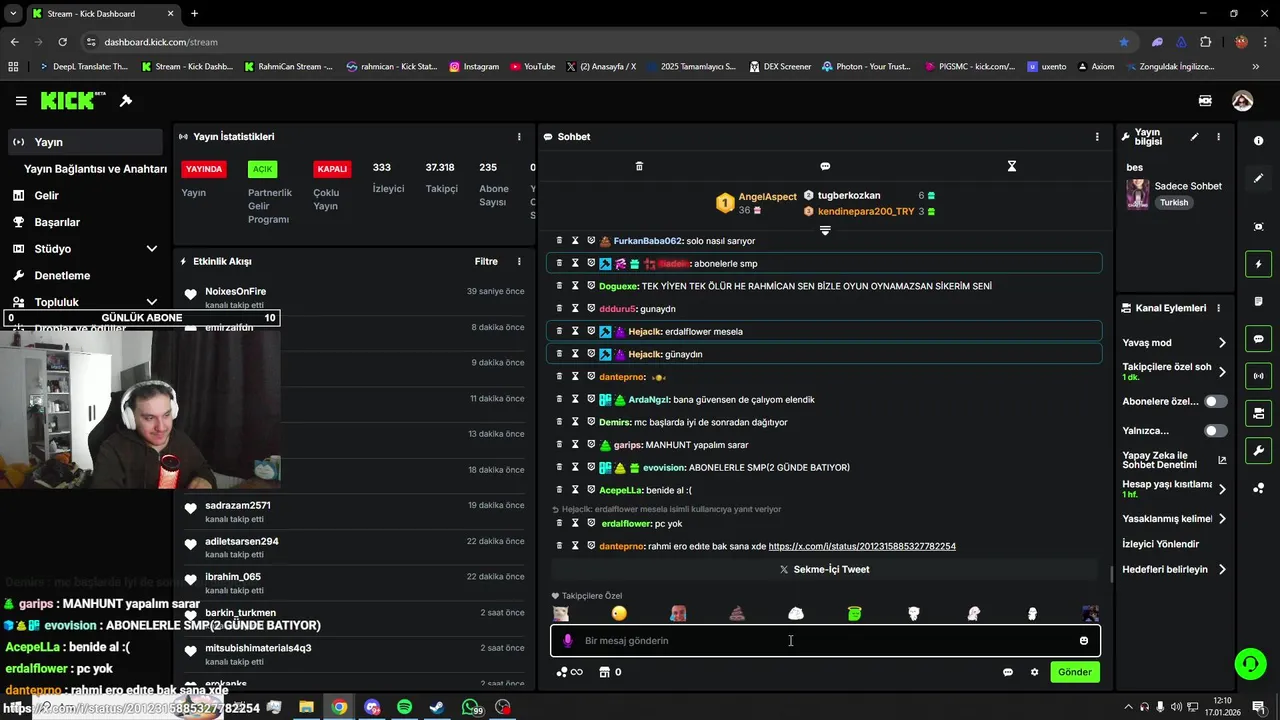Click the shield icon on the garips message
This screenshot has width=1280, height=720.
(x=591, y=445)
